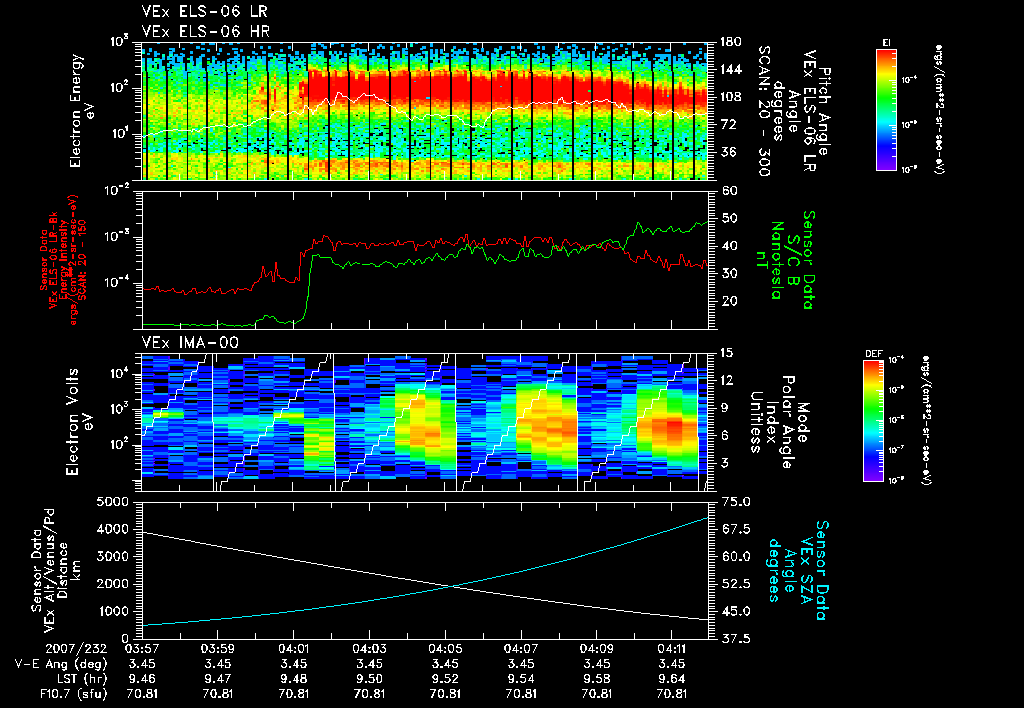Click the green 'S/C B Nanotesla' label

click(x=784, y=260)
